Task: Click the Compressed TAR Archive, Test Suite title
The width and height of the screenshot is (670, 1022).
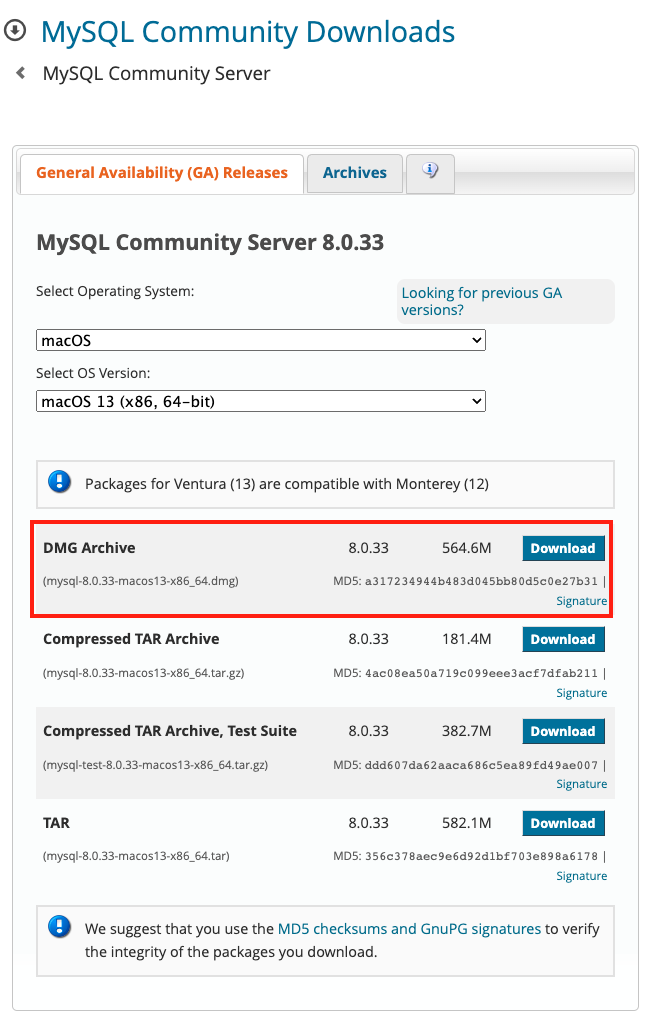Action: pos(169,731)
